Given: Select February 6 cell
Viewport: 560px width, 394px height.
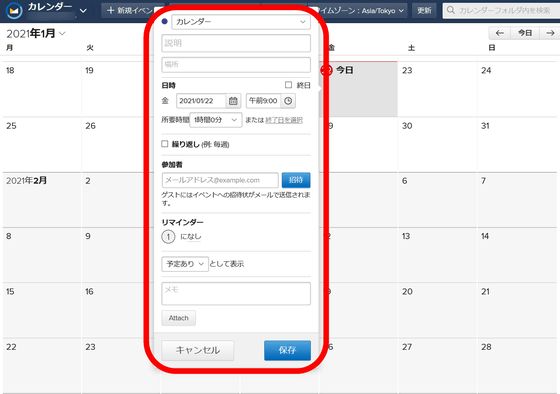Looking at the screenshot, I should pyautogui.click(x=437, y=200).
